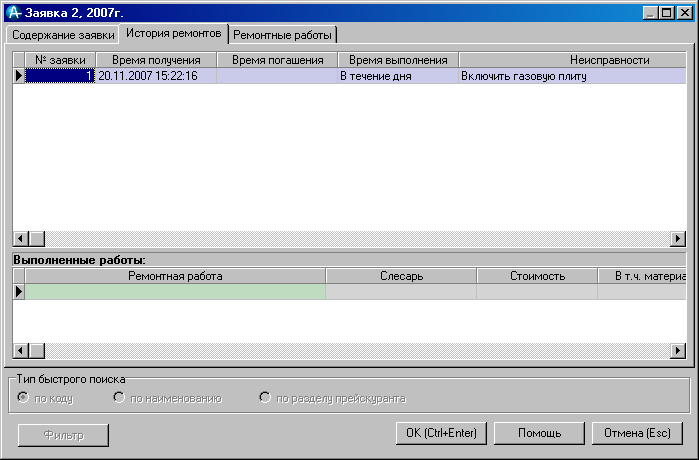Click the green 'Ремонтная работа' cell
699x460 pixels.
pos(175,292)
